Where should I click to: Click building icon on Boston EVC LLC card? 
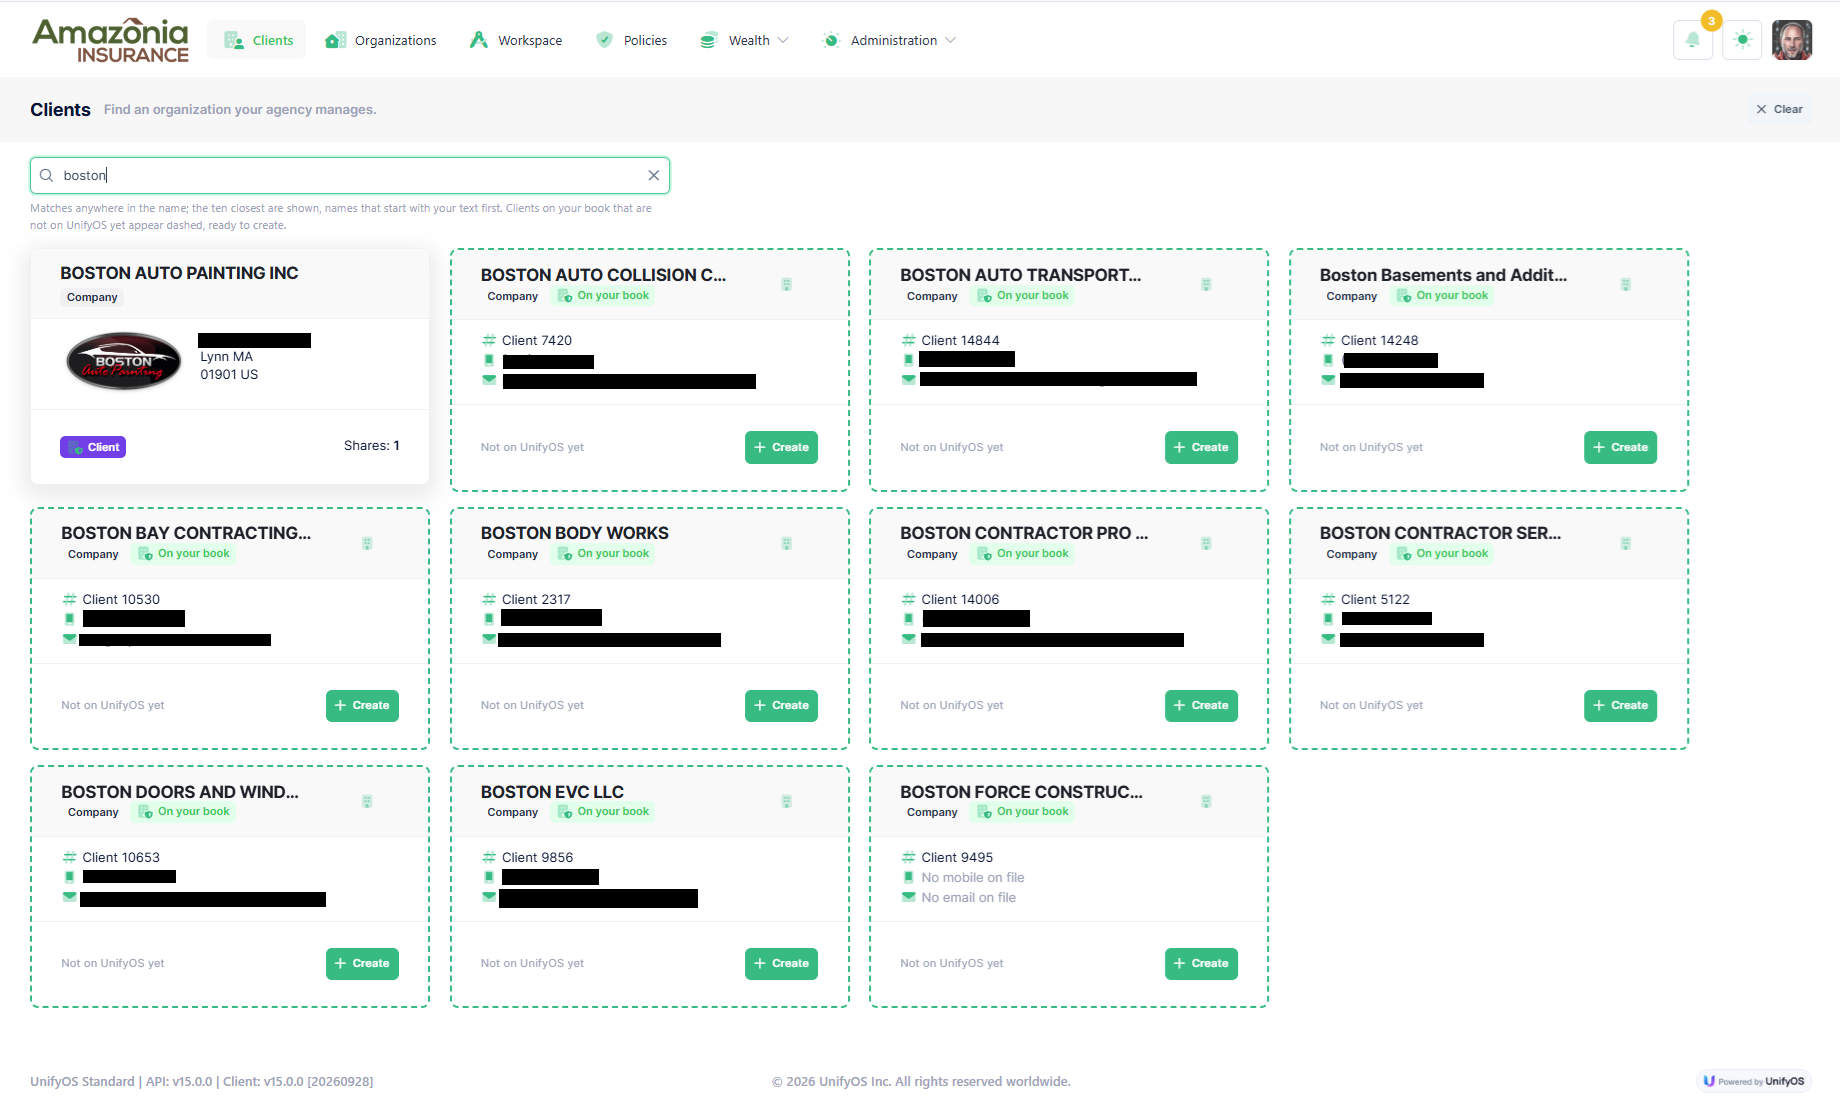(x=787, y=801)
